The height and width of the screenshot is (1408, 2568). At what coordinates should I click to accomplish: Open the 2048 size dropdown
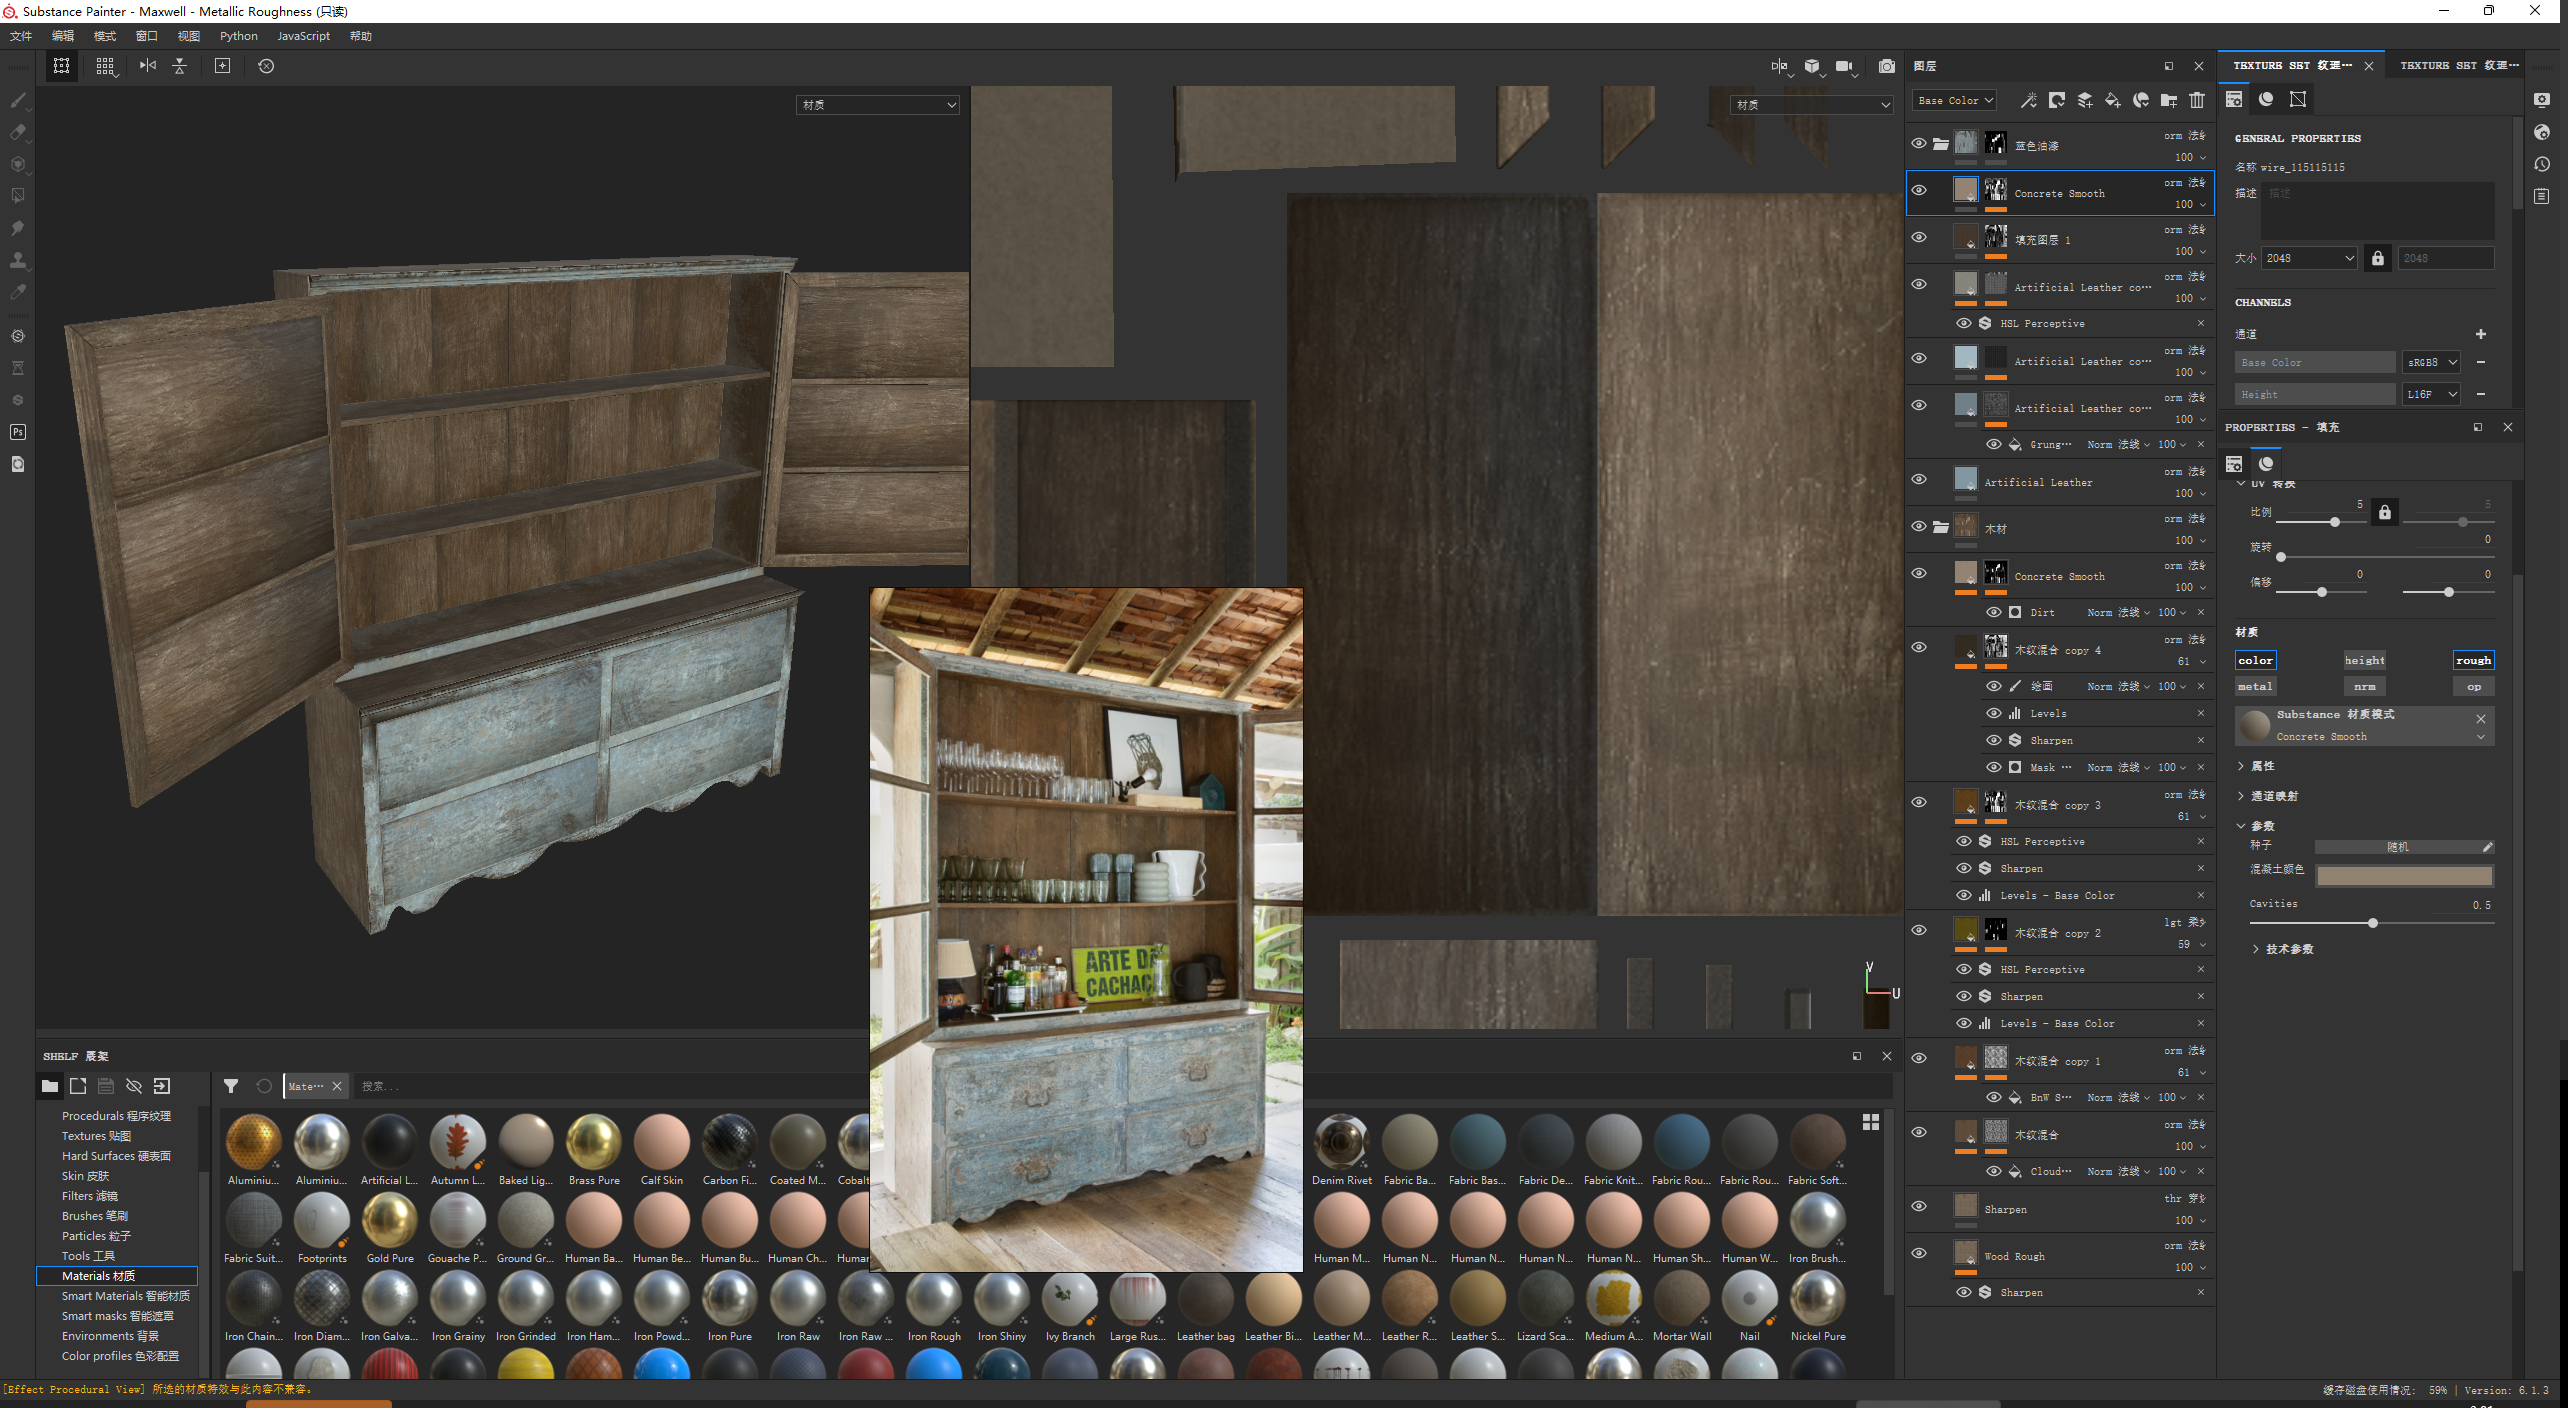click(x=2310, y=258)
